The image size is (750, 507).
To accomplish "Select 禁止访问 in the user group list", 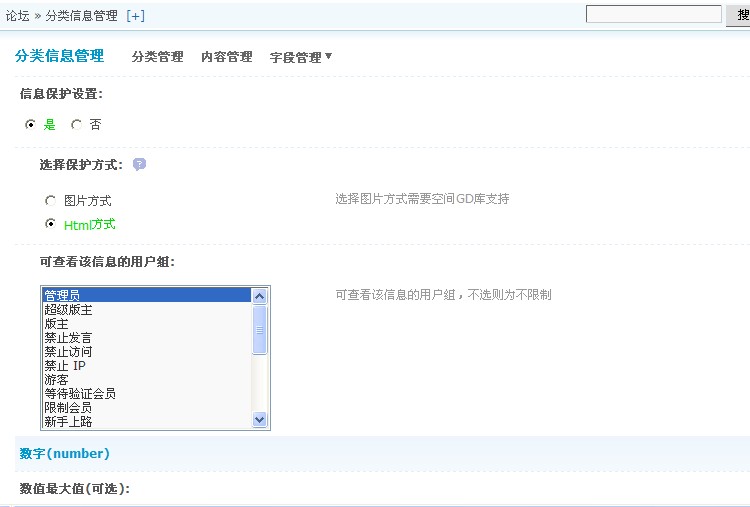I will coord(147,352).
